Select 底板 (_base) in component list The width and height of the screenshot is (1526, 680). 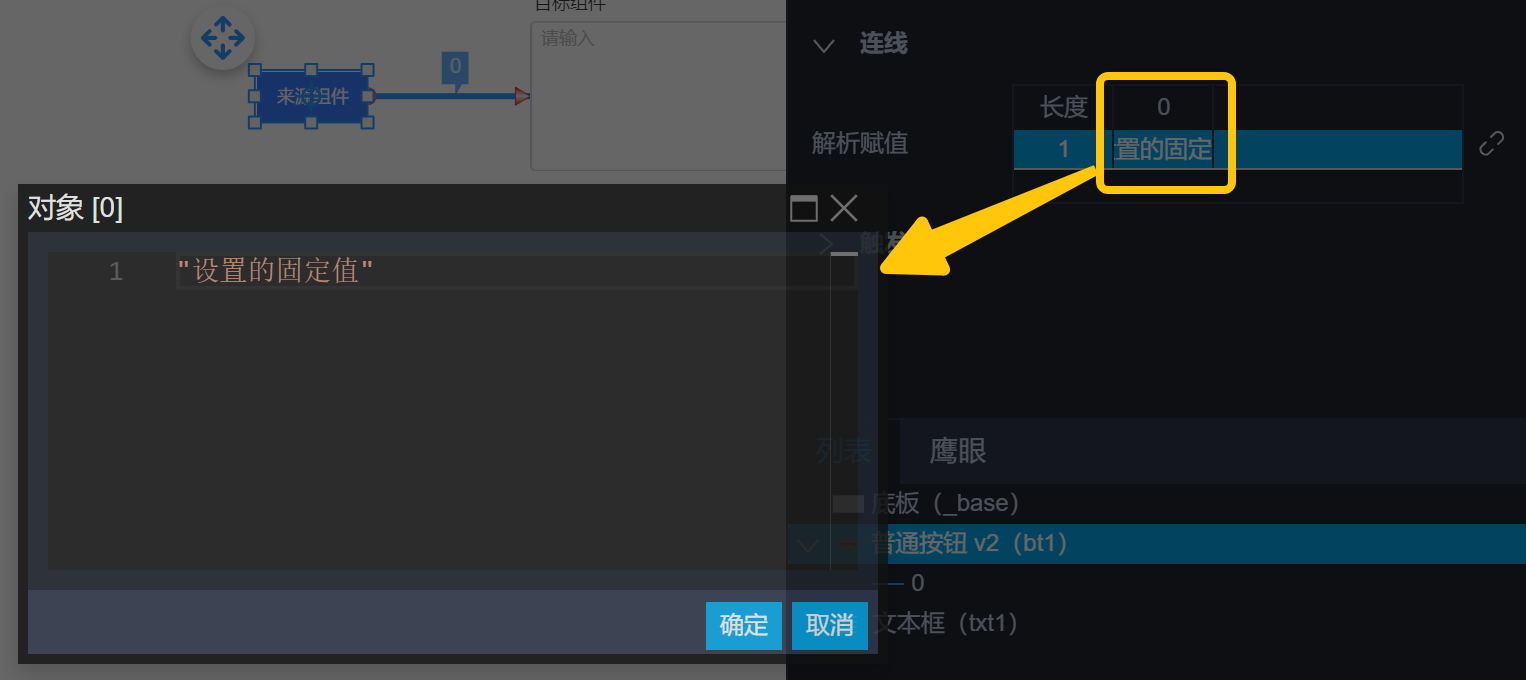pyautogui.click(x=943, y=503)
